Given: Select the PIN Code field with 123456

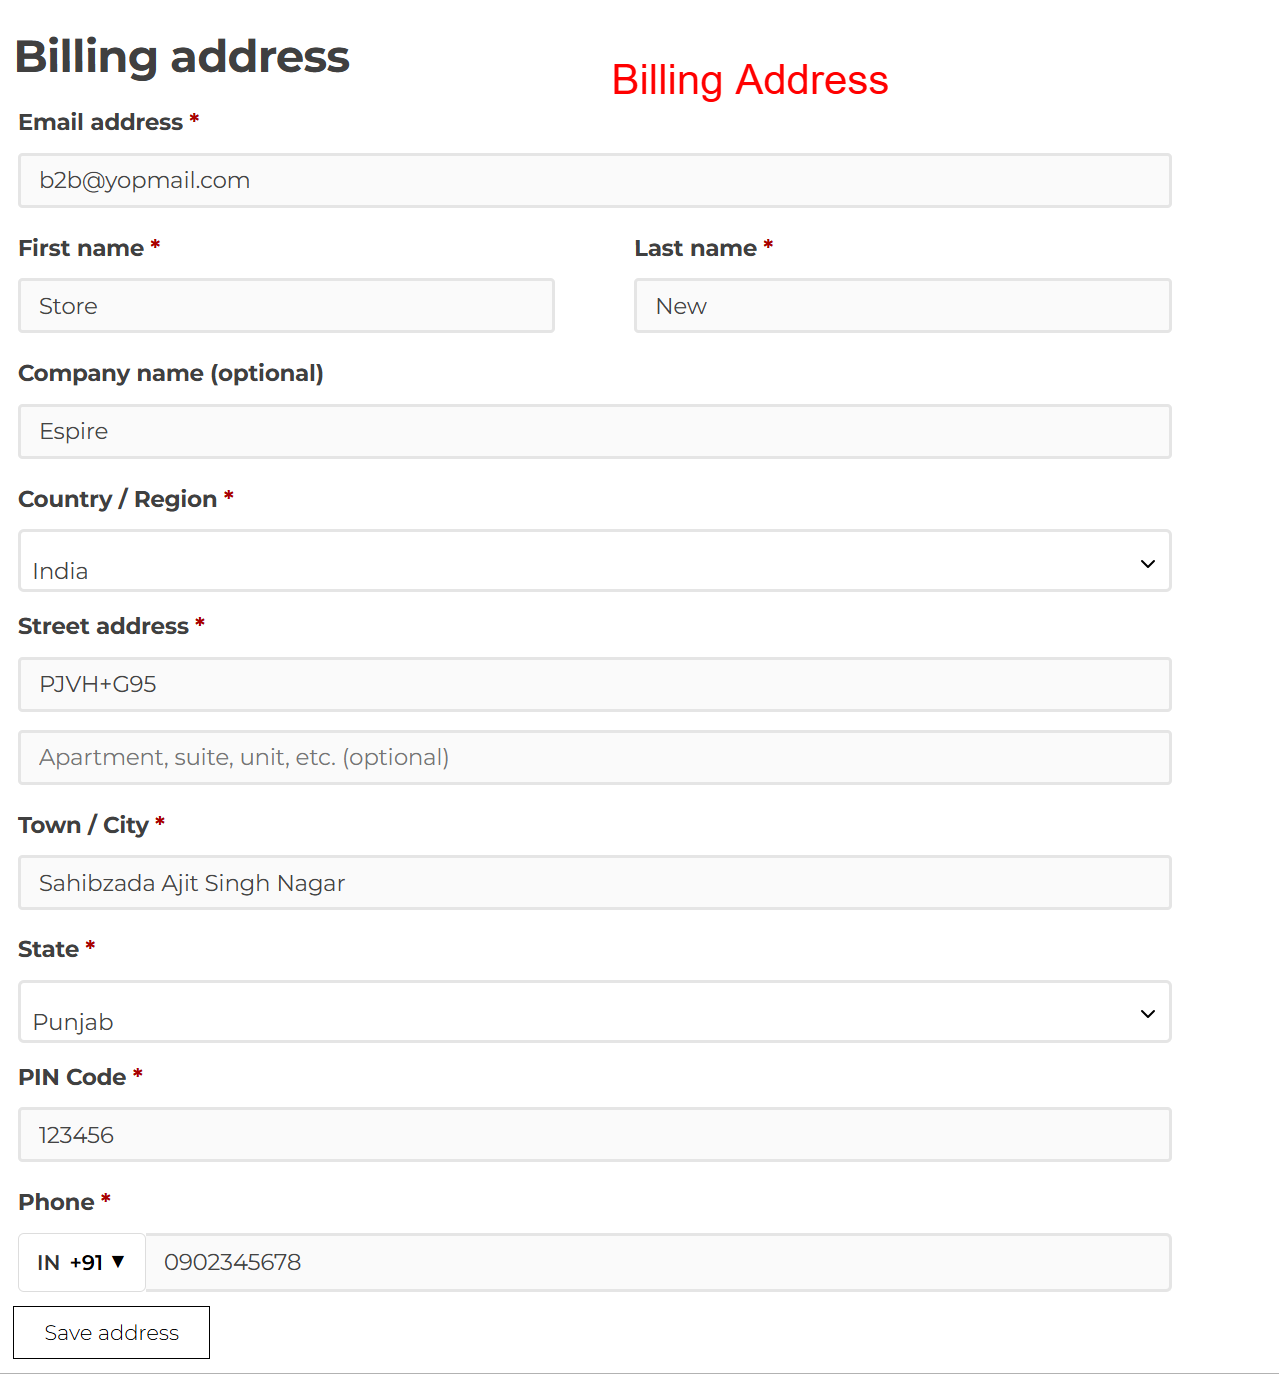Looking at the screenshot, I should tap(595, 1134).
